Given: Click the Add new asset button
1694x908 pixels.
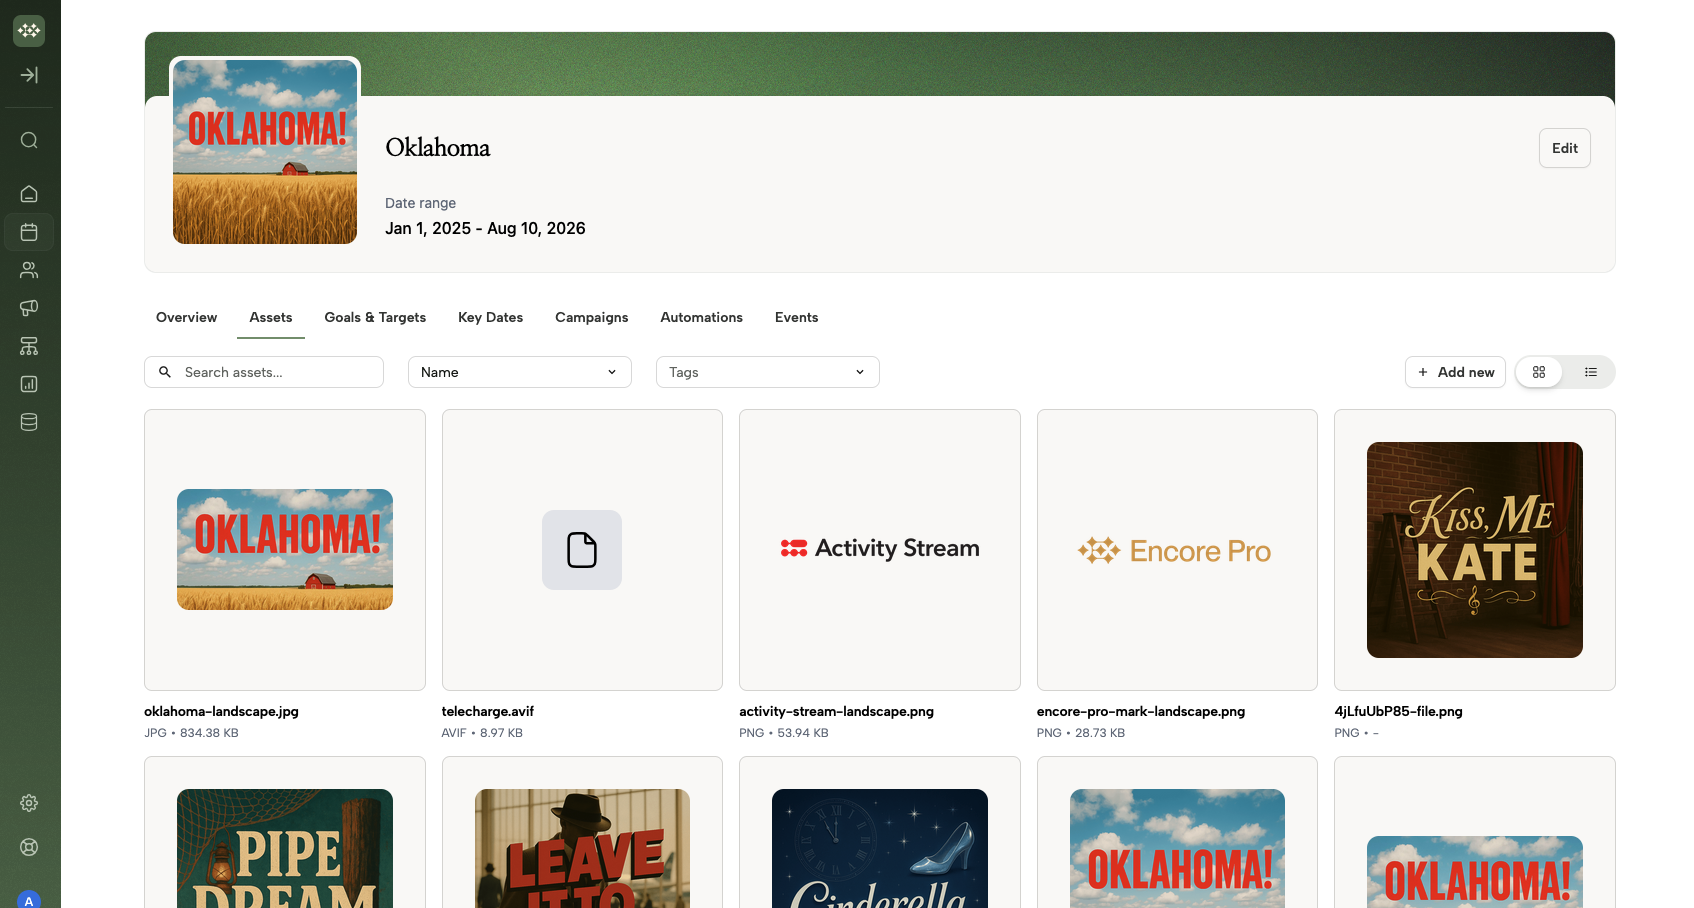Looking at the screenshot, I should [x=1455, y=372].
